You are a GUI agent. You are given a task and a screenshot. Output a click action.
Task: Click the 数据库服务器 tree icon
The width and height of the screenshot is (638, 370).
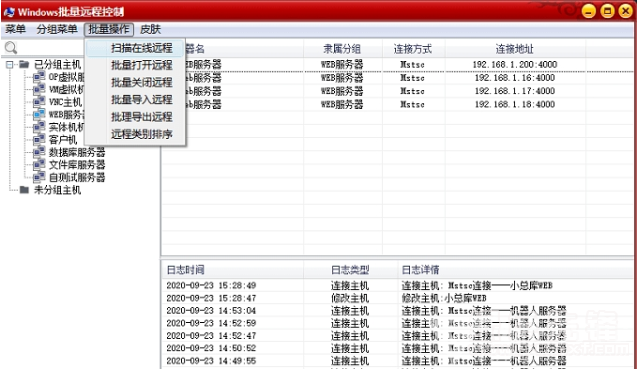click(39, 152)
